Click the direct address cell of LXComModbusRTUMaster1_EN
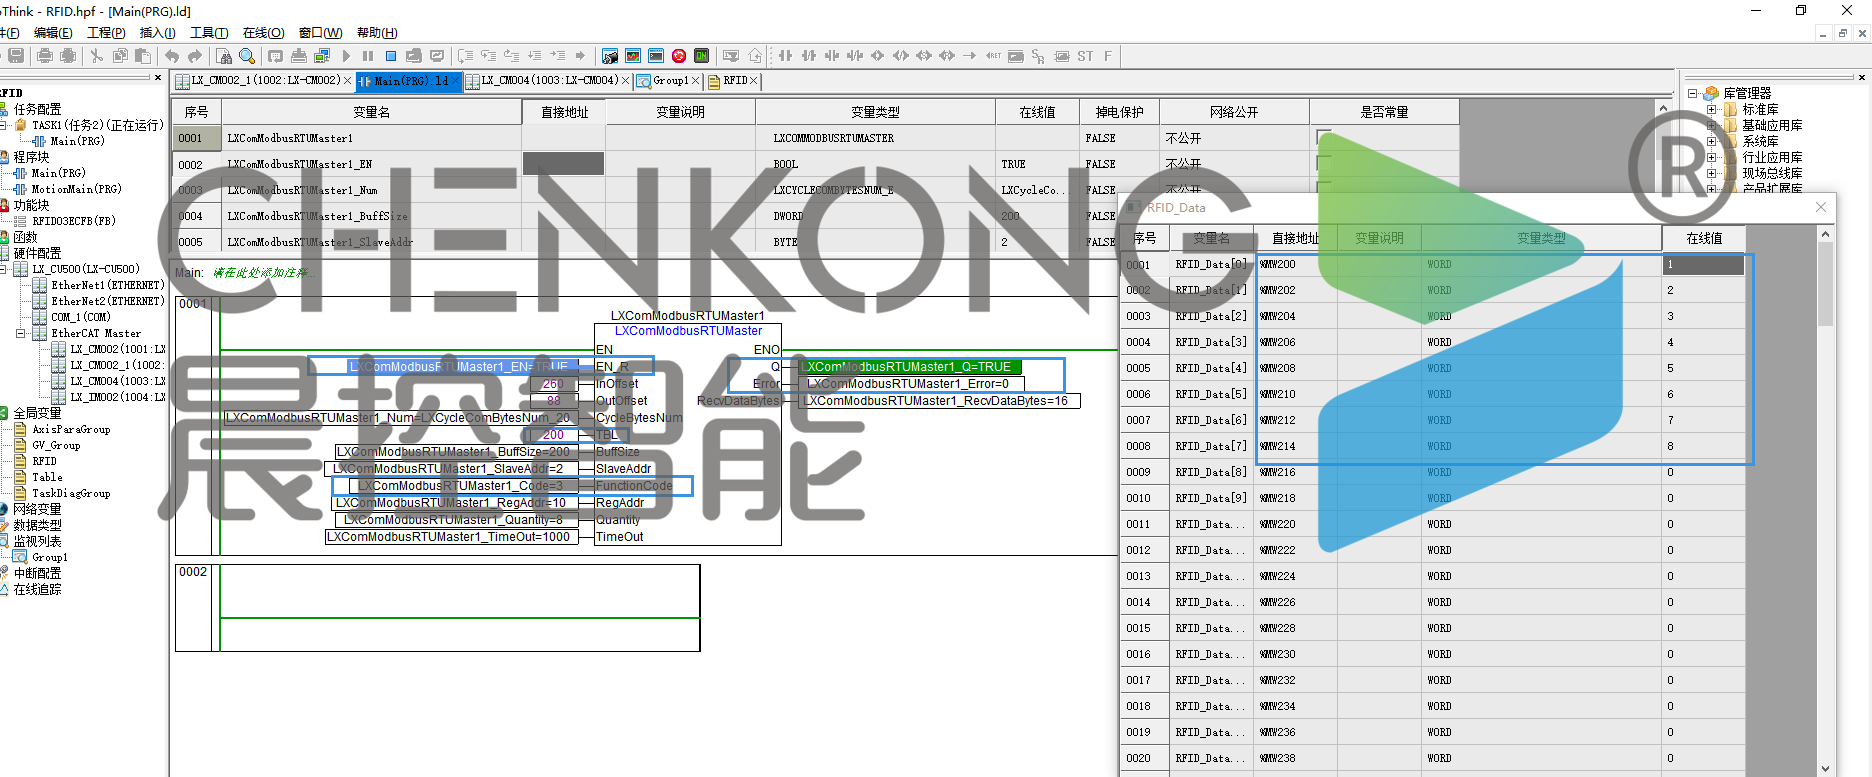Screen dimensions: 1872x777 click(564, 164)
